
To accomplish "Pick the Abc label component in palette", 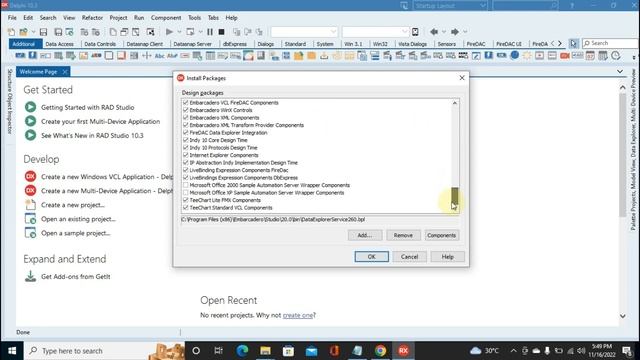I will pyautogui.click(x=160, y=56).
